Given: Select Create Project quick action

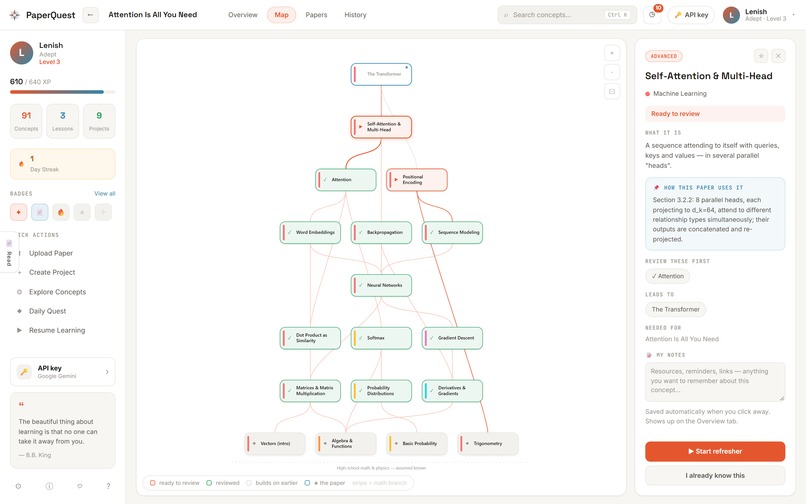Looking at the screenshot, I should point(52,273).
